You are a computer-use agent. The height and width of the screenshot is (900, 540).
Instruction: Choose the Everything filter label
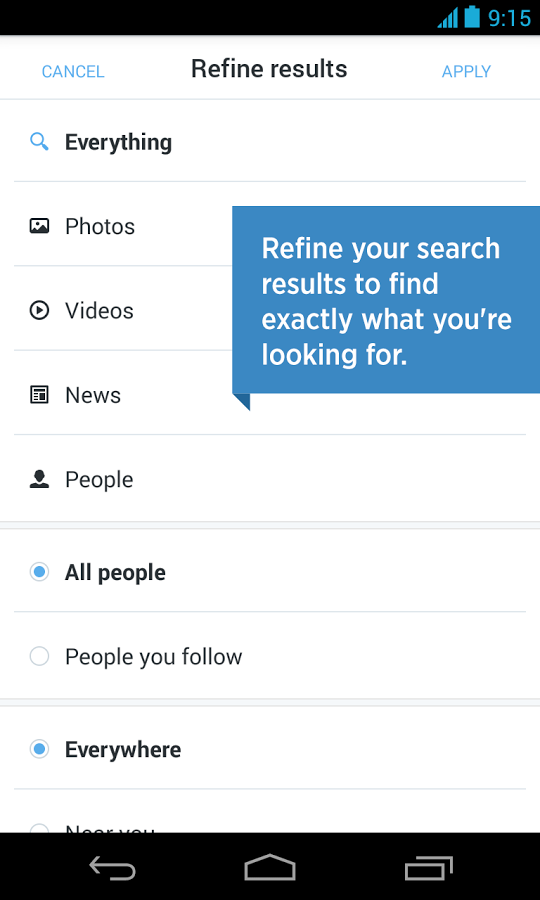(118, 142)
